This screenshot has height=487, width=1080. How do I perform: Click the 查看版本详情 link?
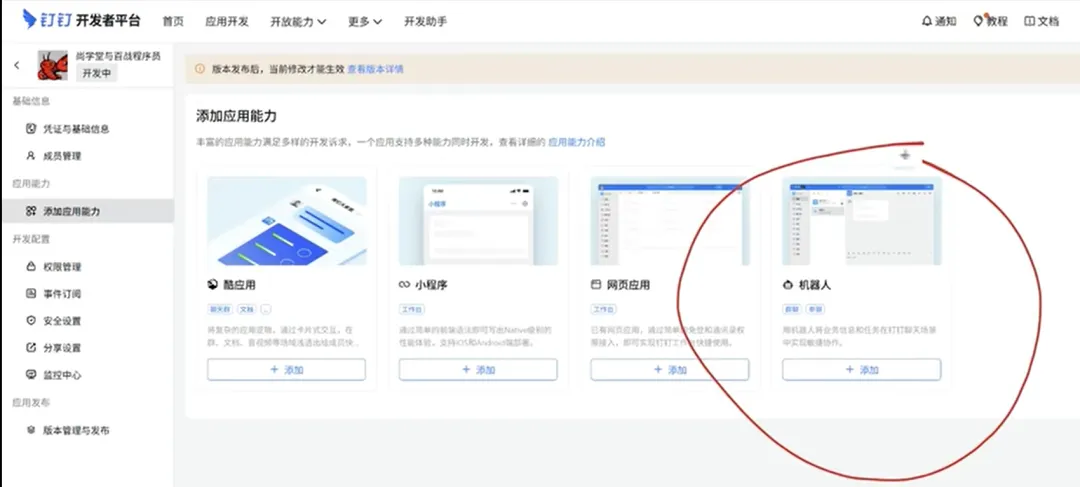click(x=375, y=69)
